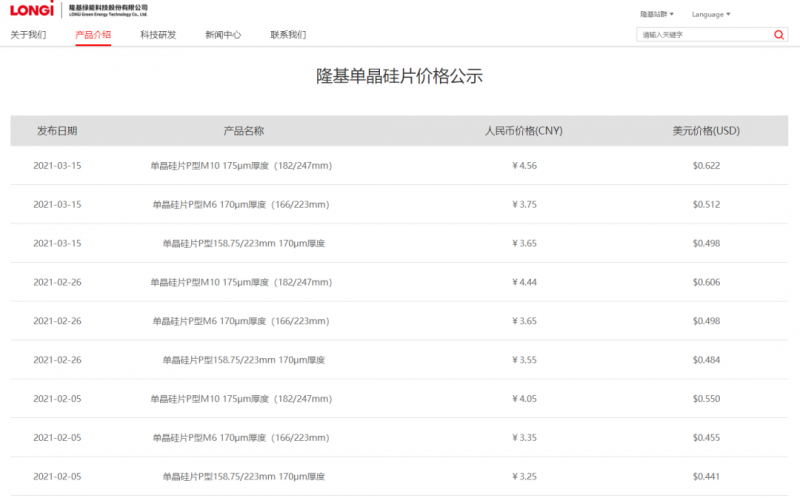Click the 发布日期 column header

(57, 131)
